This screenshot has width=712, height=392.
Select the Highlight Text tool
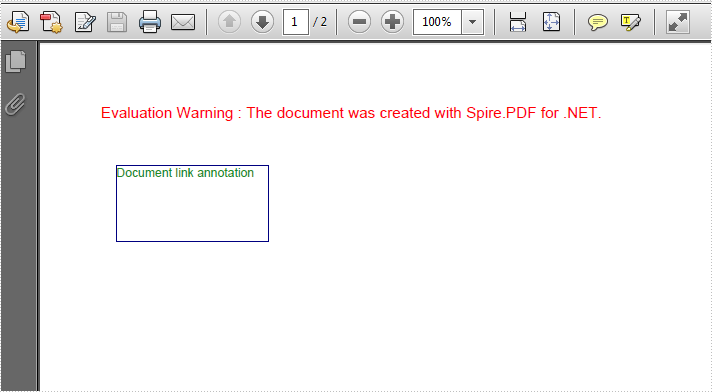[x=631, y=22]
